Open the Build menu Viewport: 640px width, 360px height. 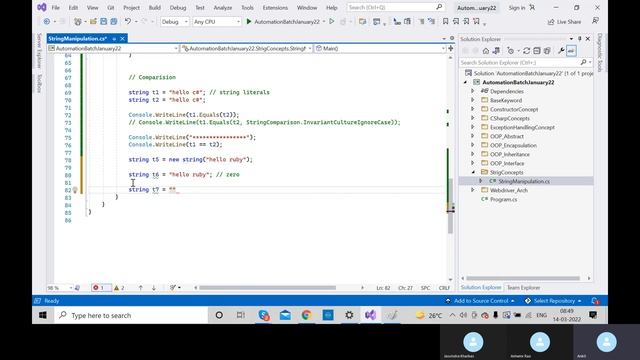(x=155, y=8)
